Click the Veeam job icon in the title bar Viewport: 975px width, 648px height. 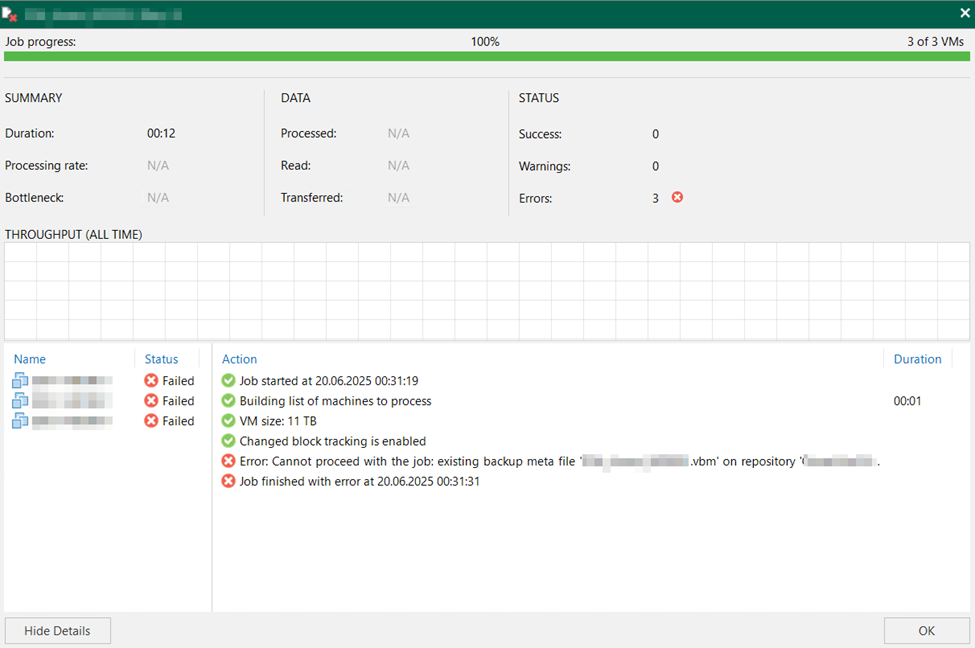point(13,13)
